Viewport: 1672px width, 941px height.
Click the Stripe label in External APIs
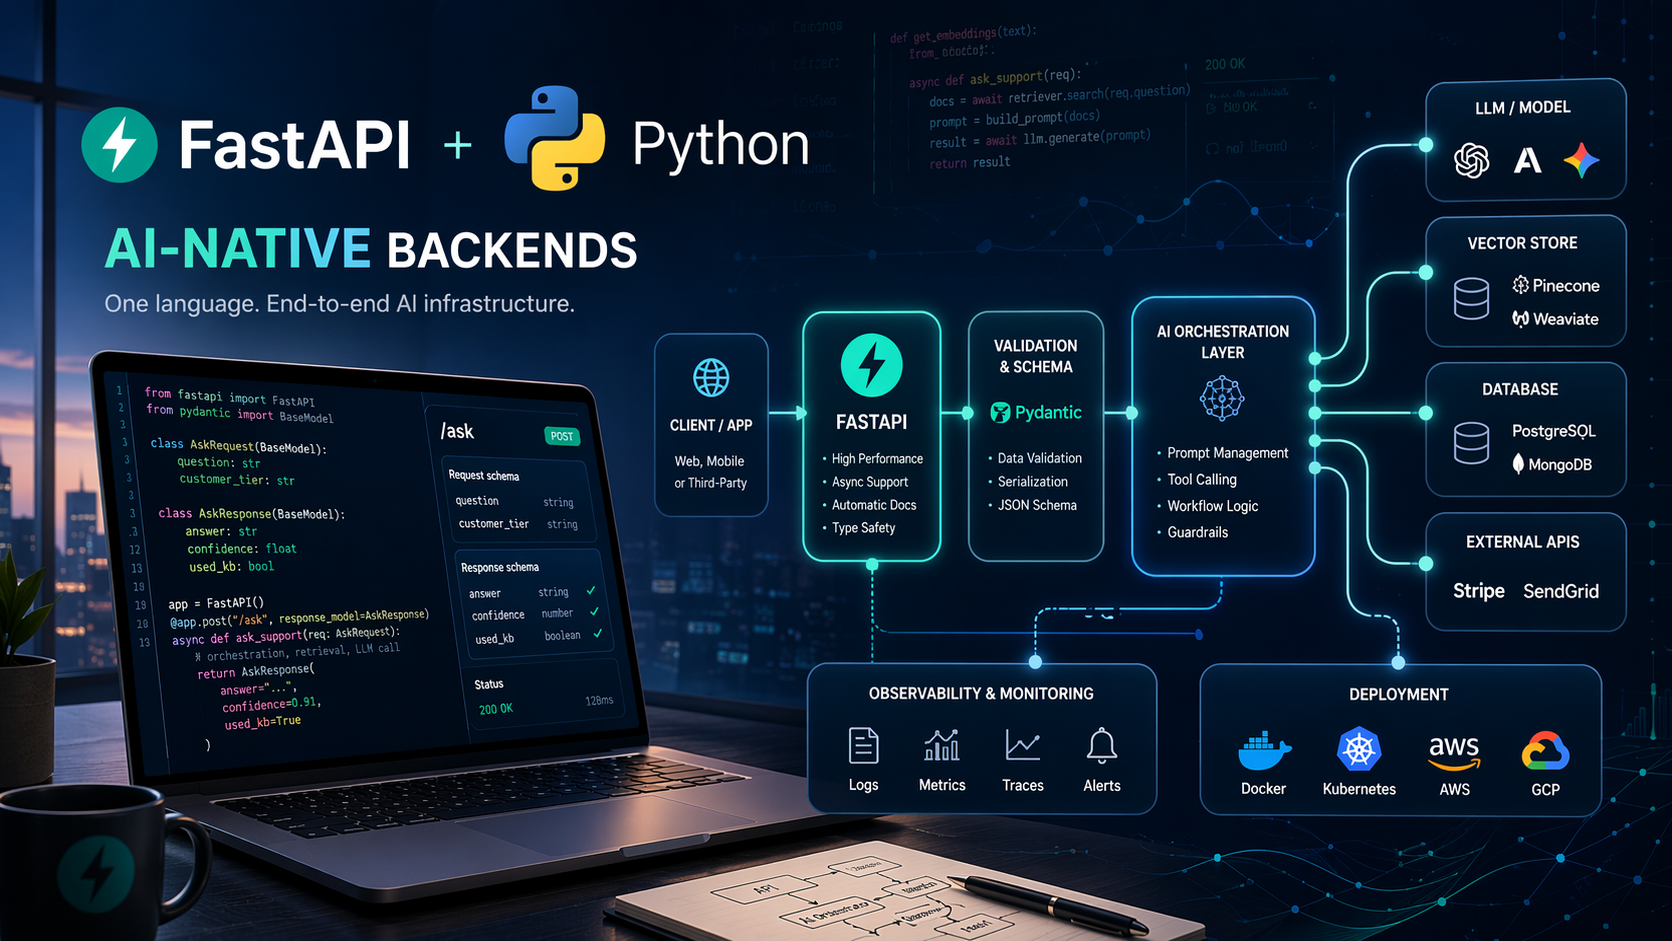point(1478,591)
